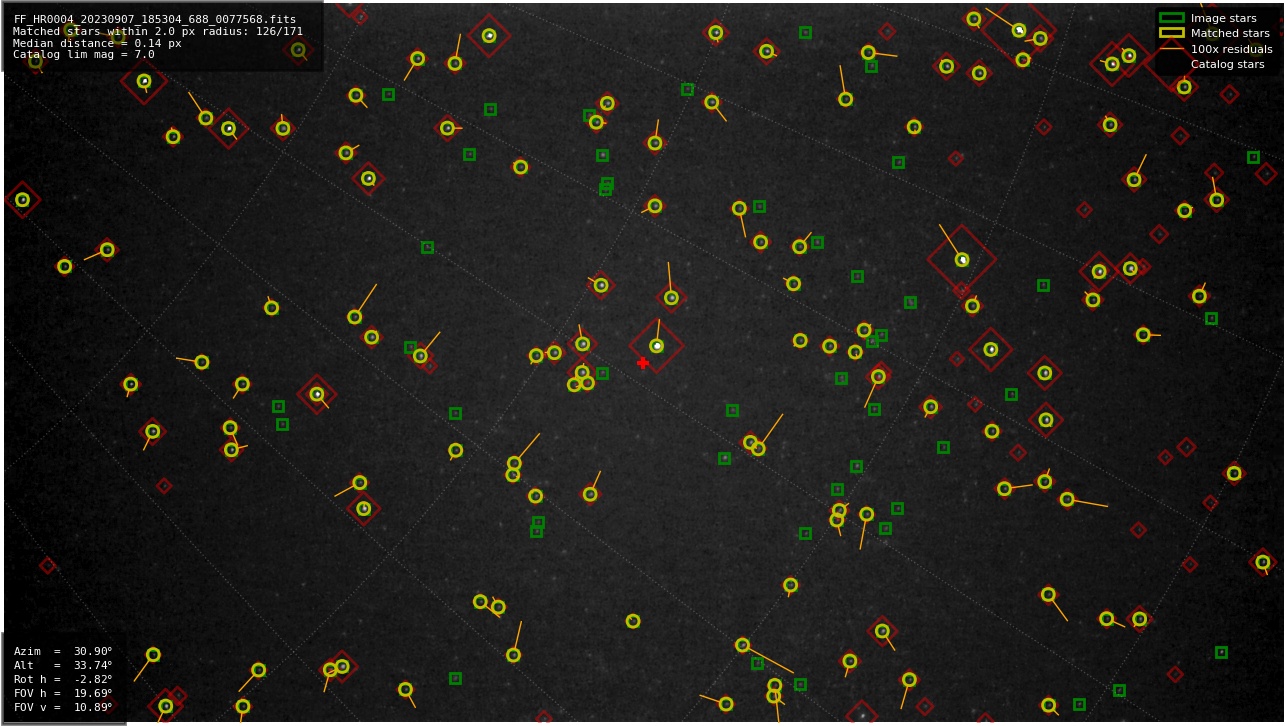Click the 'Matched stars' legend label
The image size is (1286, 726).
1230,33
